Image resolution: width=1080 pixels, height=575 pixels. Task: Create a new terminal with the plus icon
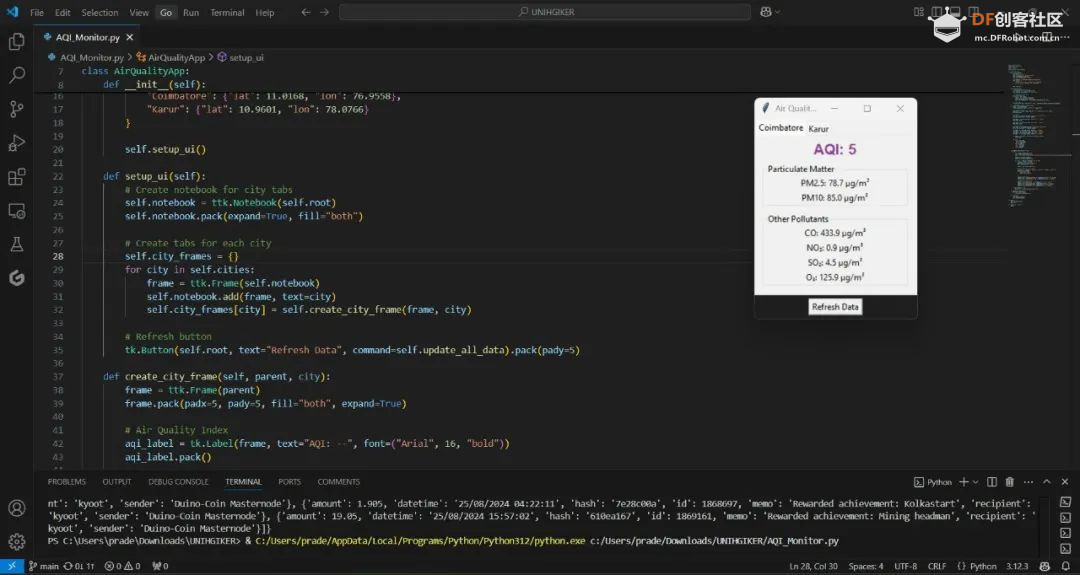point(964,482)
